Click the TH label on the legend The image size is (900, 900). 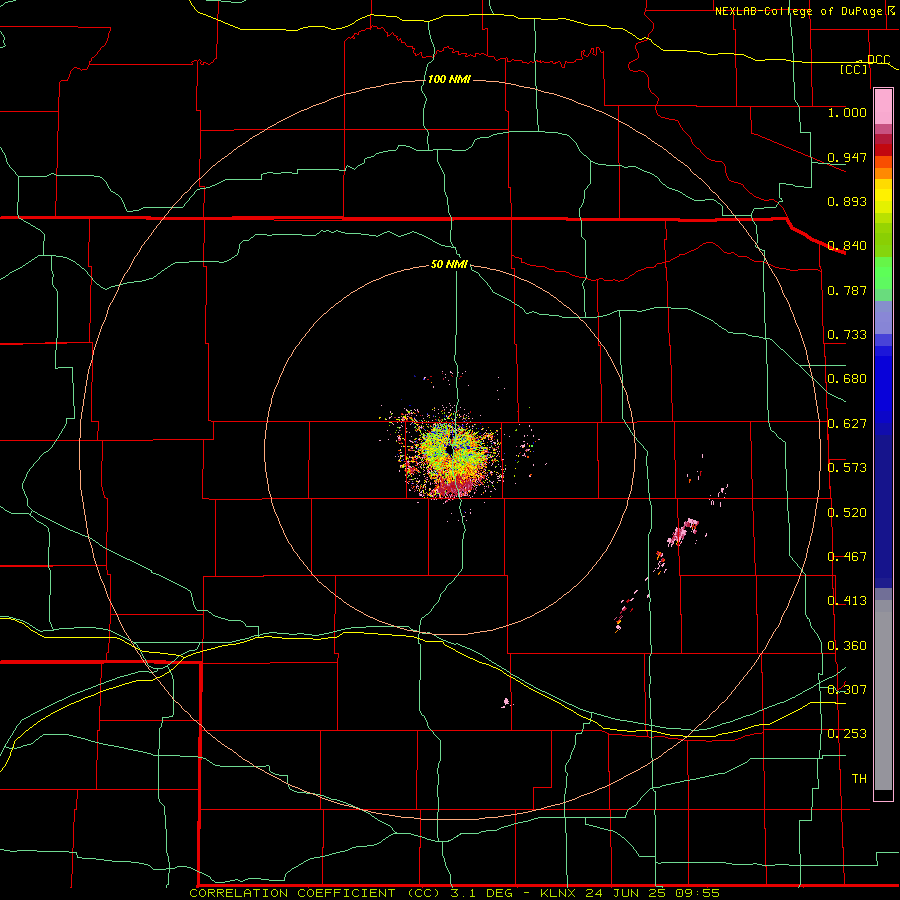[859, 779]
